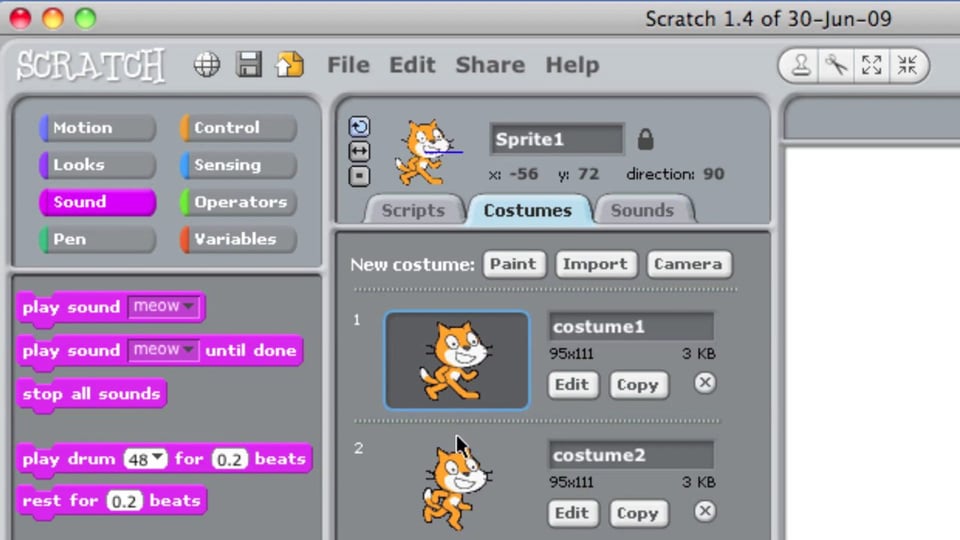Click the direction: 90 readout
Viewport: 960px width, 540px height.
coord(675,174)
